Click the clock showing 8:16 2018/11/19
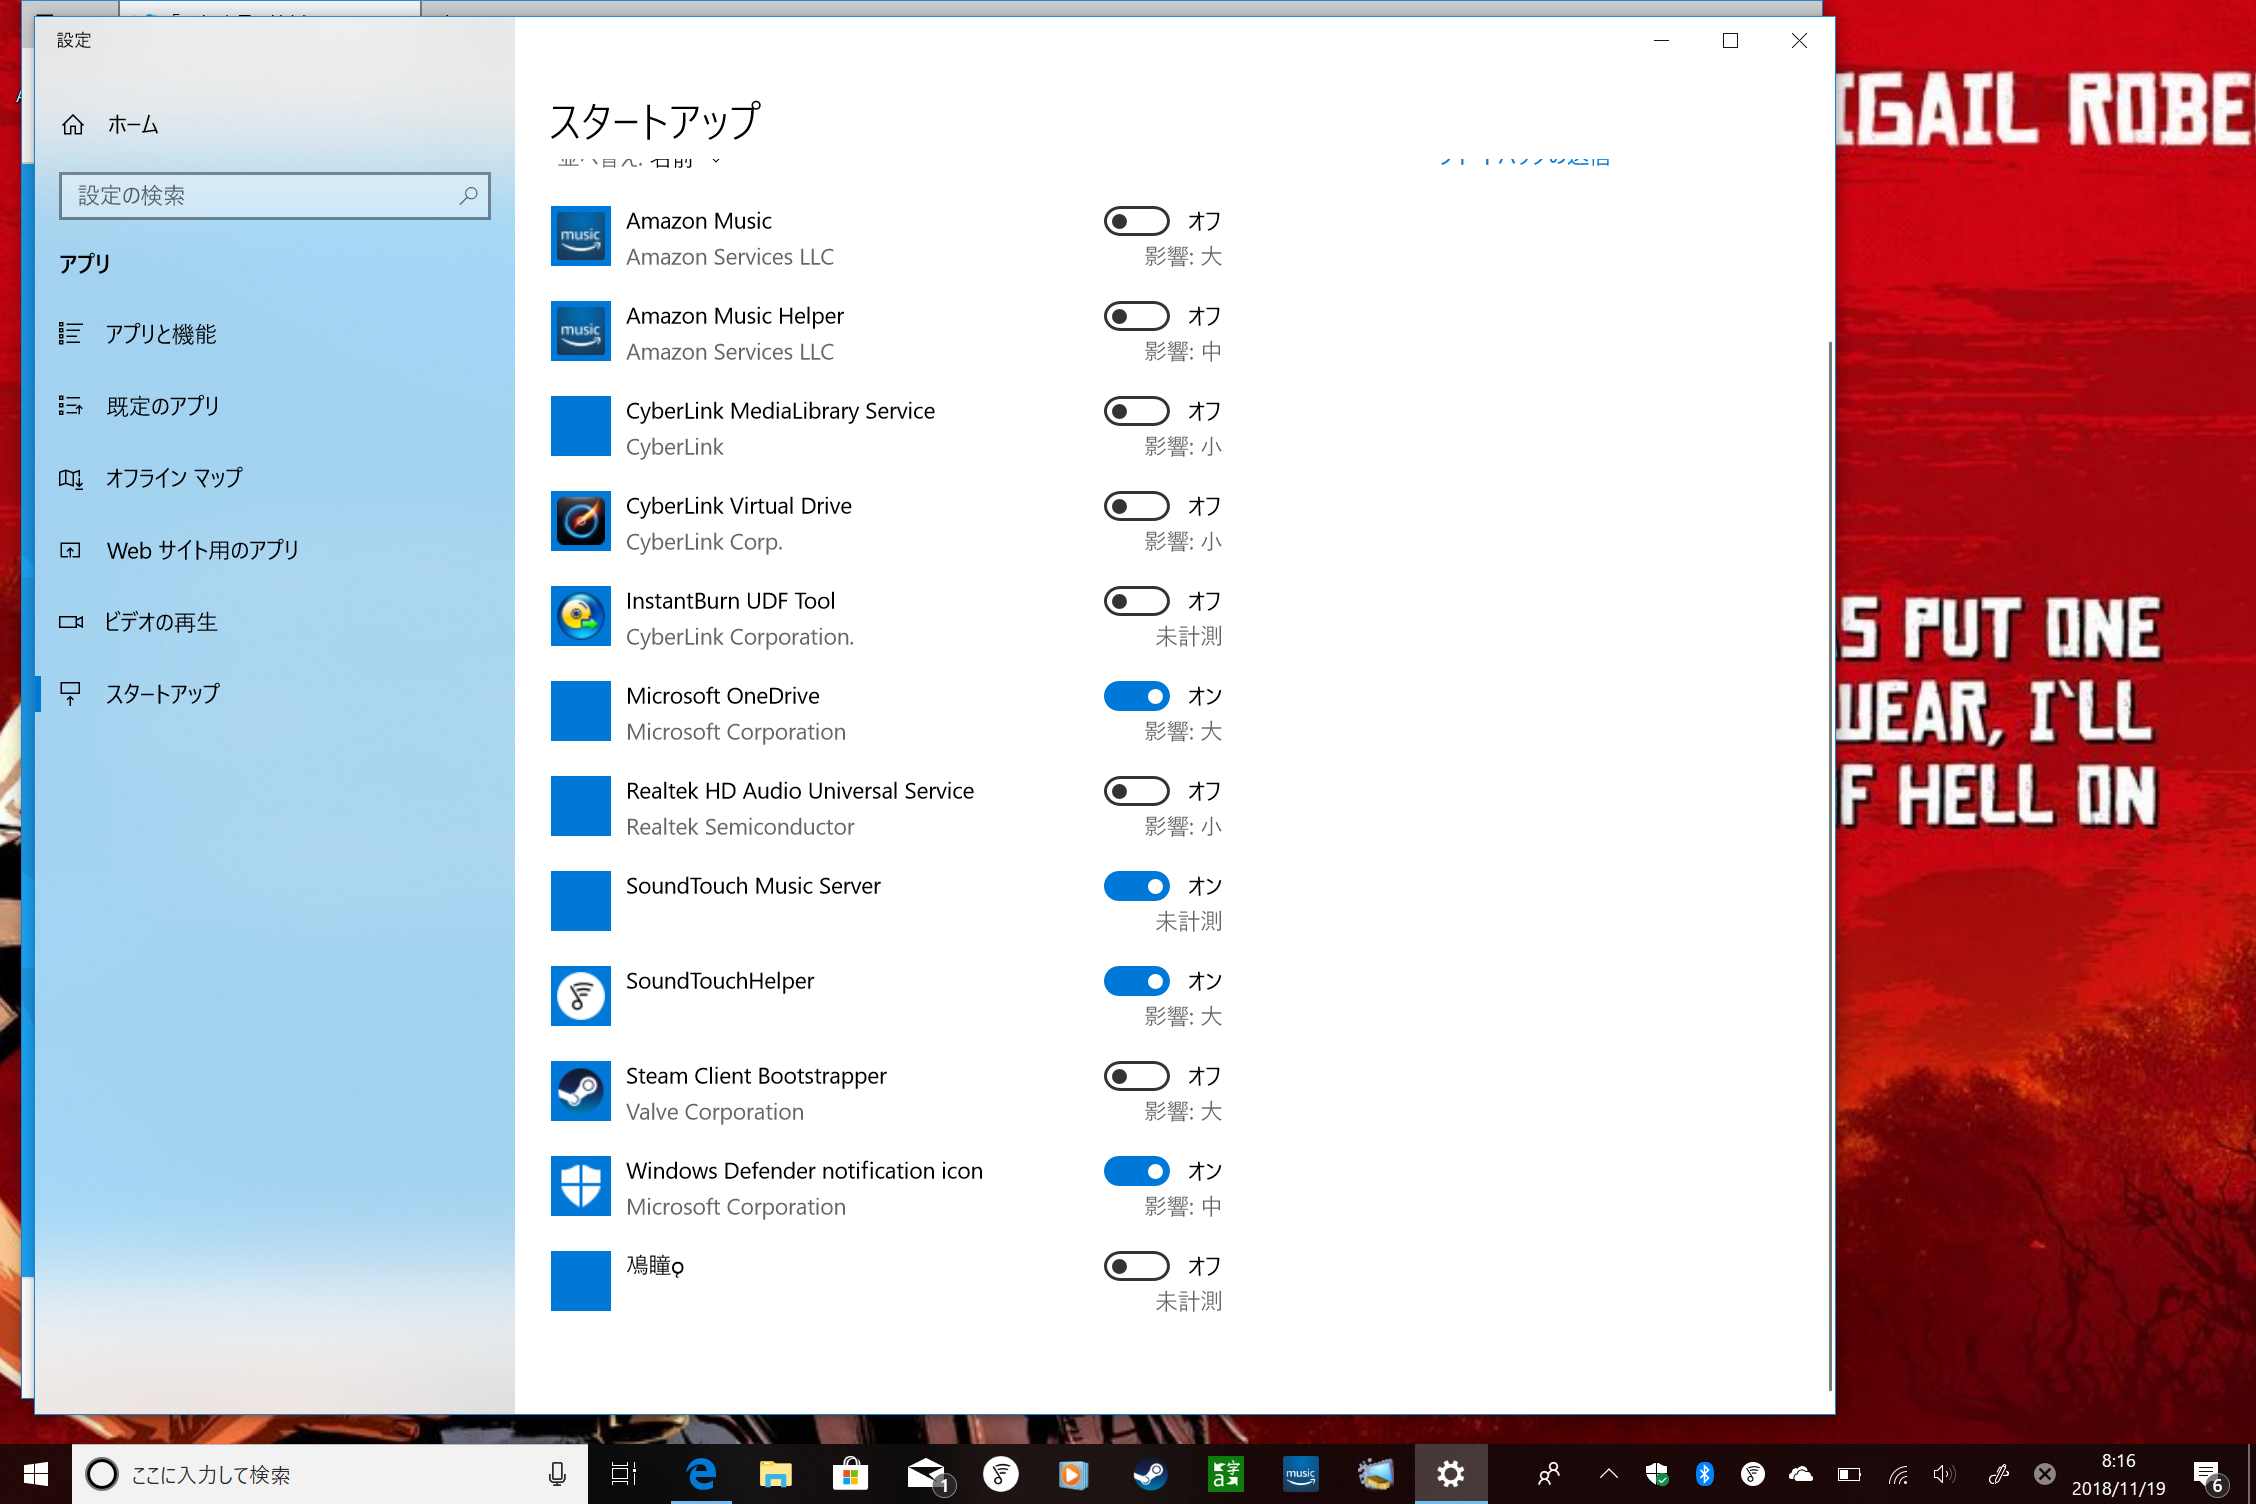The height and width of the screenshot is (1504, 2256). pos(2118,1474)
